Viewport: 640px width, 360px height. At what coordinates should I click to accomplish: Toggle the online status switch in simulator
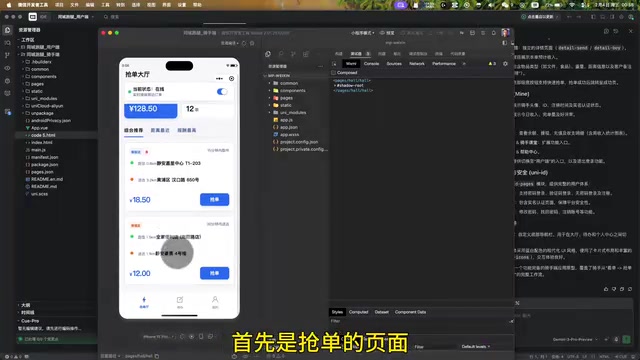coord(222,91)
